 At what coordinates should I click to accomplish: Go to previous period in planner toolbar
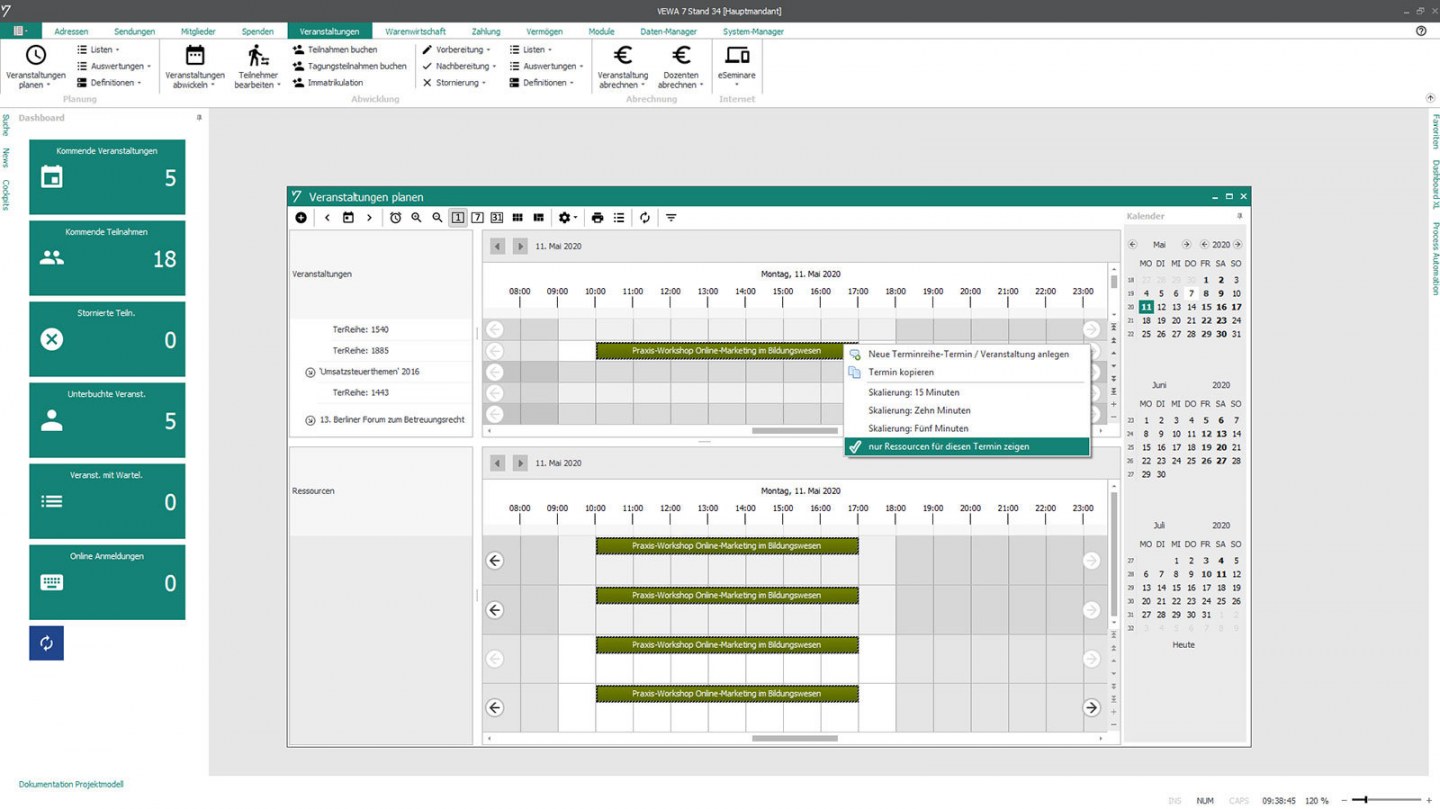tap(327, 218)
